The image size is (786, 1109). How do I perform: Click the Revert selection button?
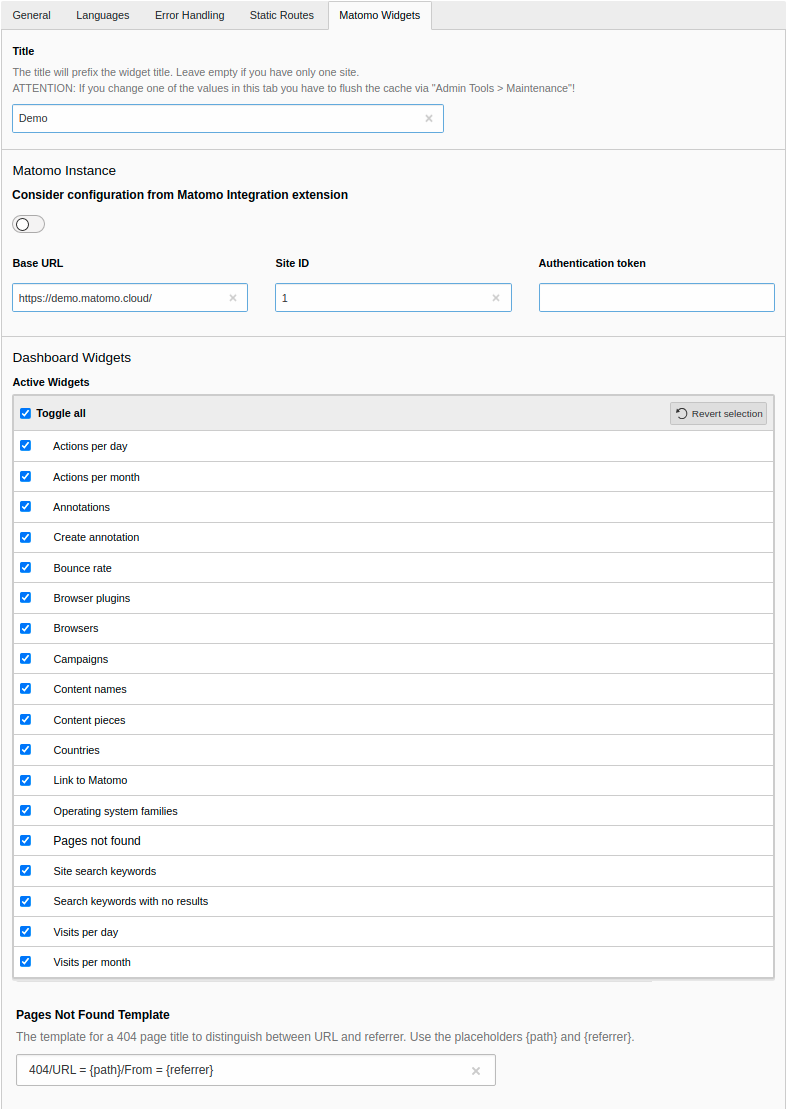tap(718, 414)
